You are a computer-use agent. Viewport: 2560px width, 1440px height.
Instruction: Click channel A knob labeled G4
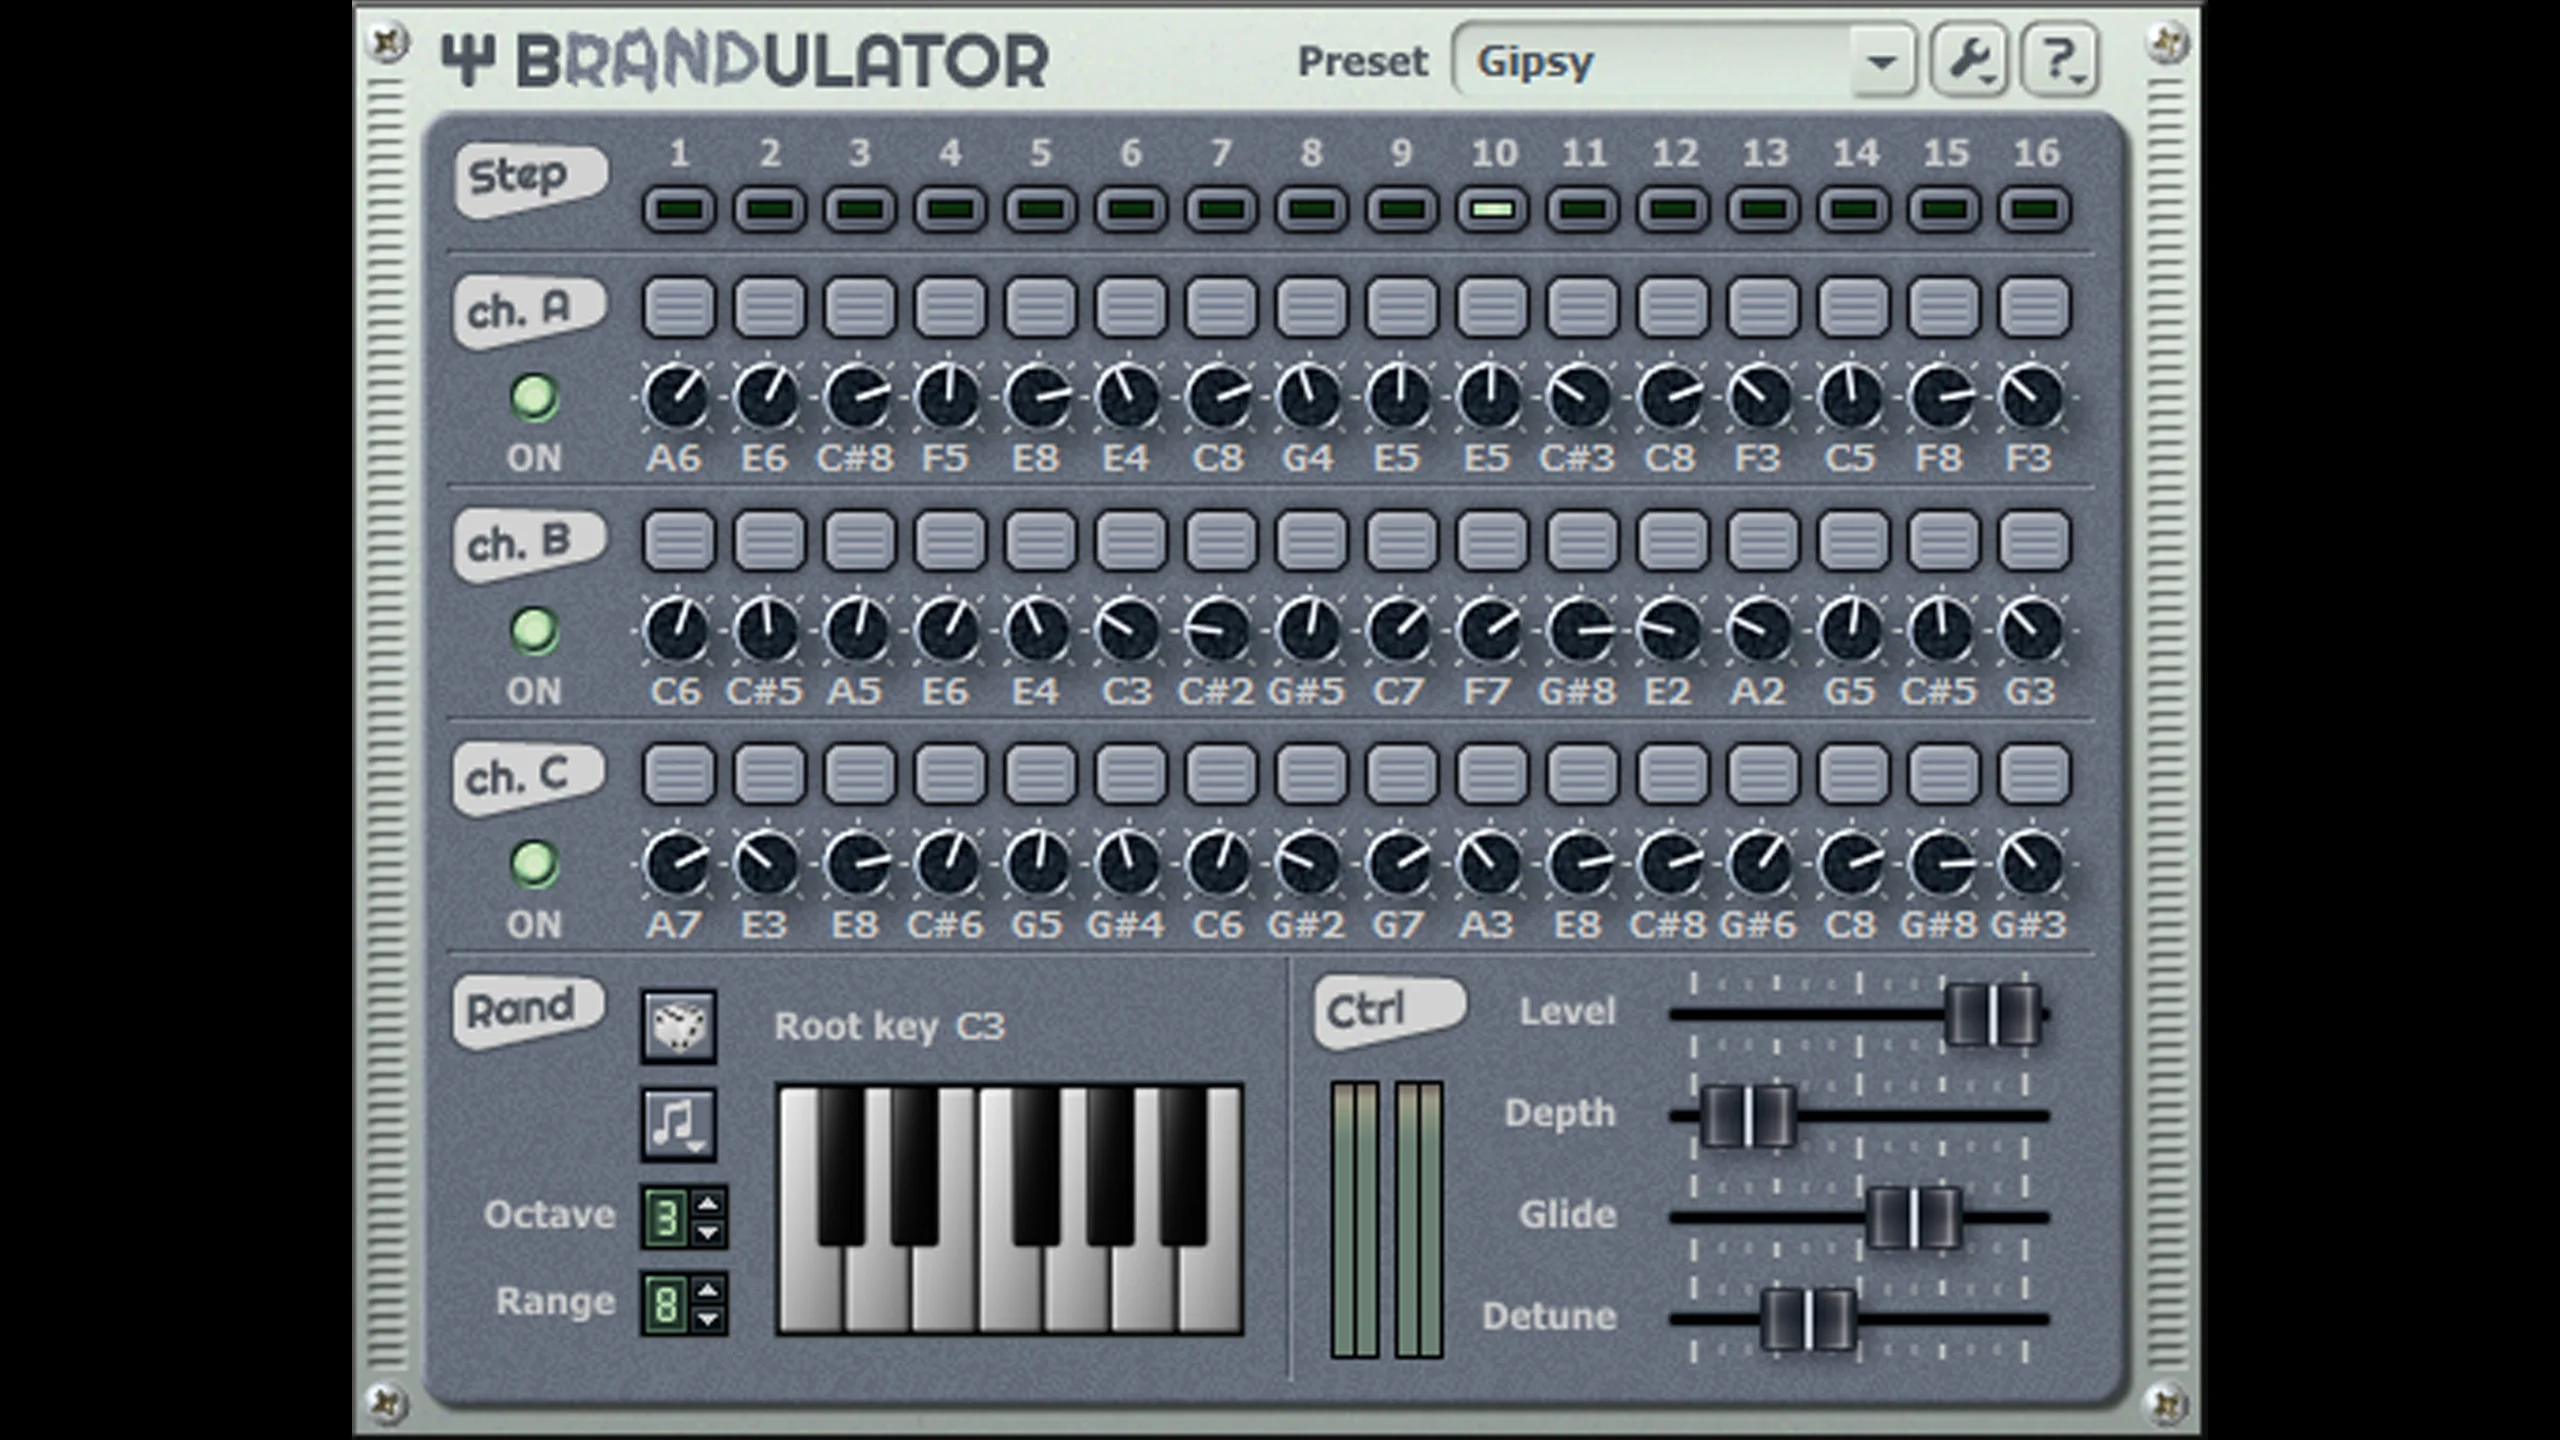point(1310,397)
